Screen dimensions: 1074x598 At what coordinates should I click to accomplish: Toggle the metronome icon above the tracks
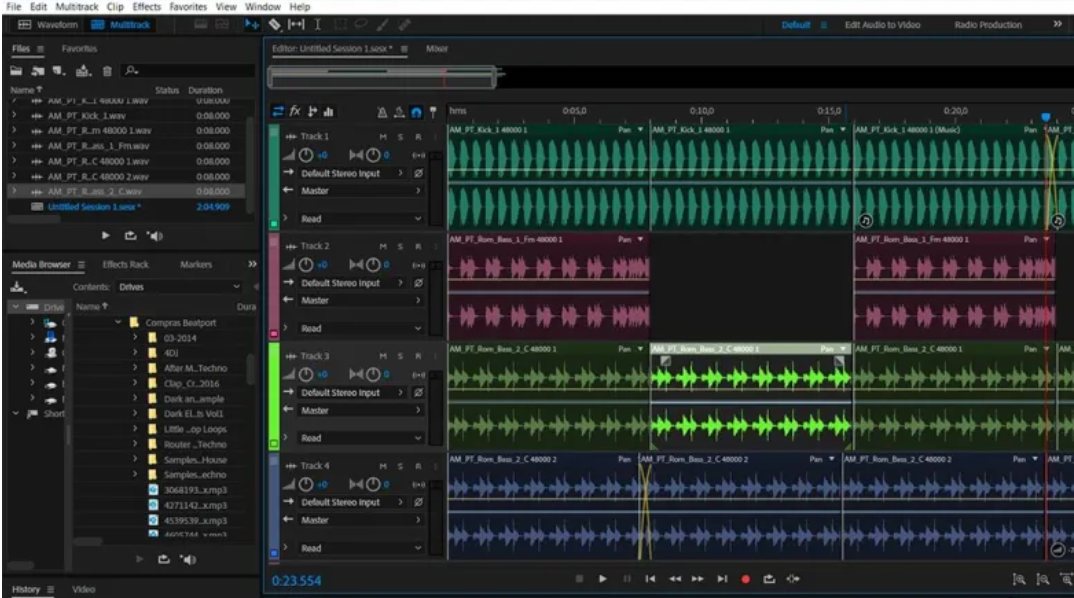[383, 112]
